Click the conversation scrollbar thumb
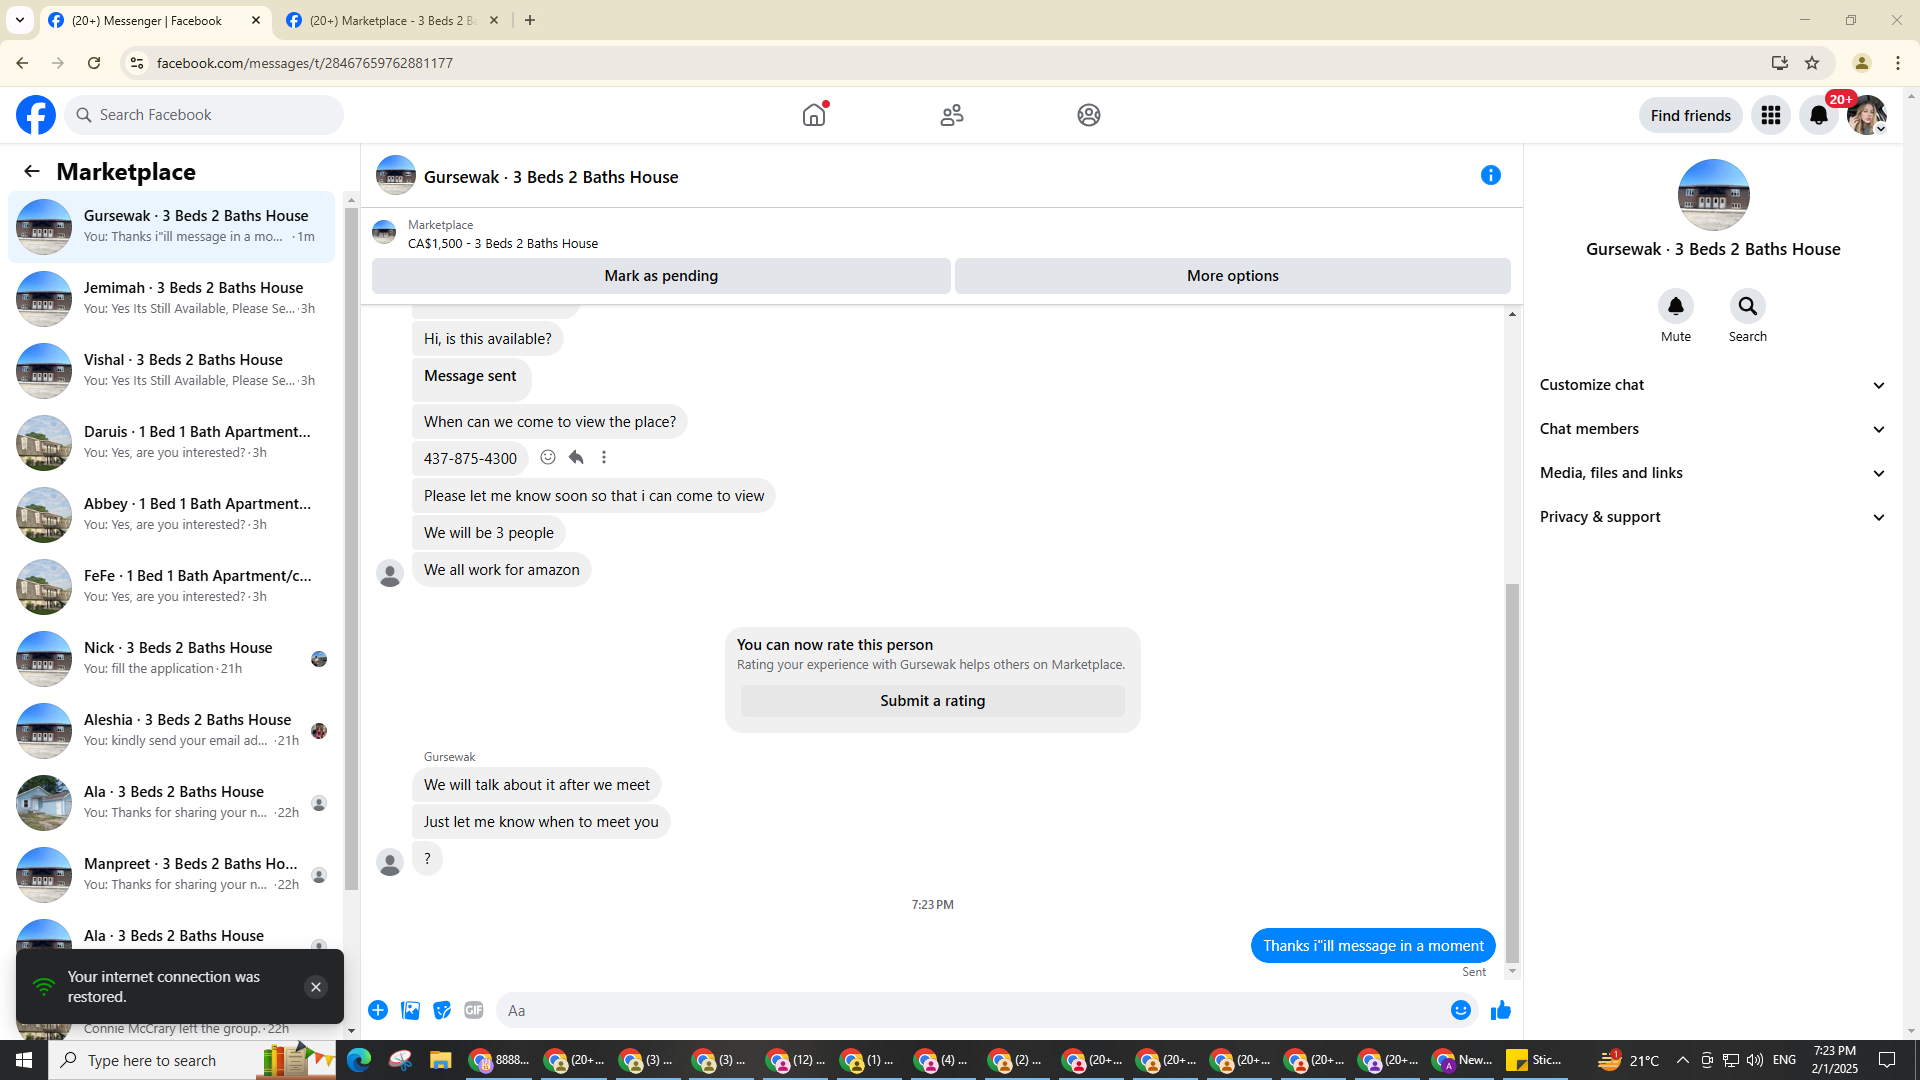1920x1080 pixels. [1512, 770]
